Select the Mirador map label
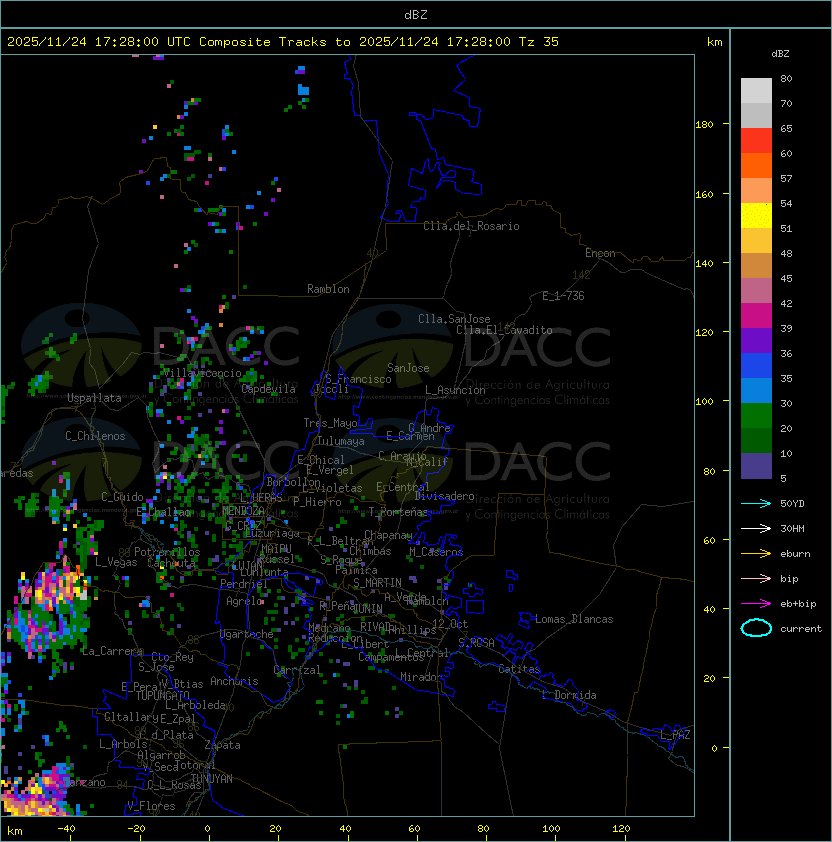This screenshot has width=832, height=842. 422,677
